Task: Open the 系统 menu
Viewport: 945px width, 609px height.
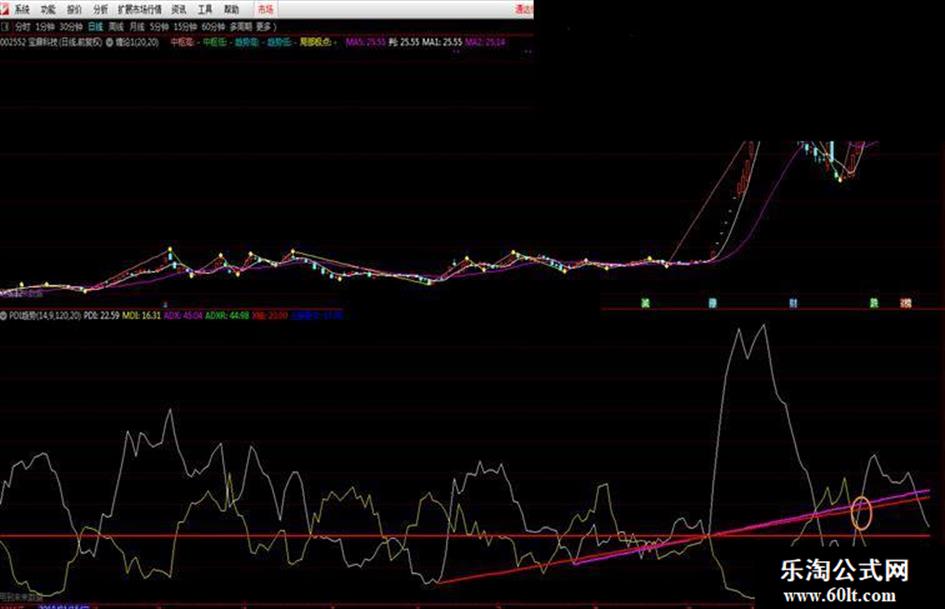Action: (x=22, y=8)
